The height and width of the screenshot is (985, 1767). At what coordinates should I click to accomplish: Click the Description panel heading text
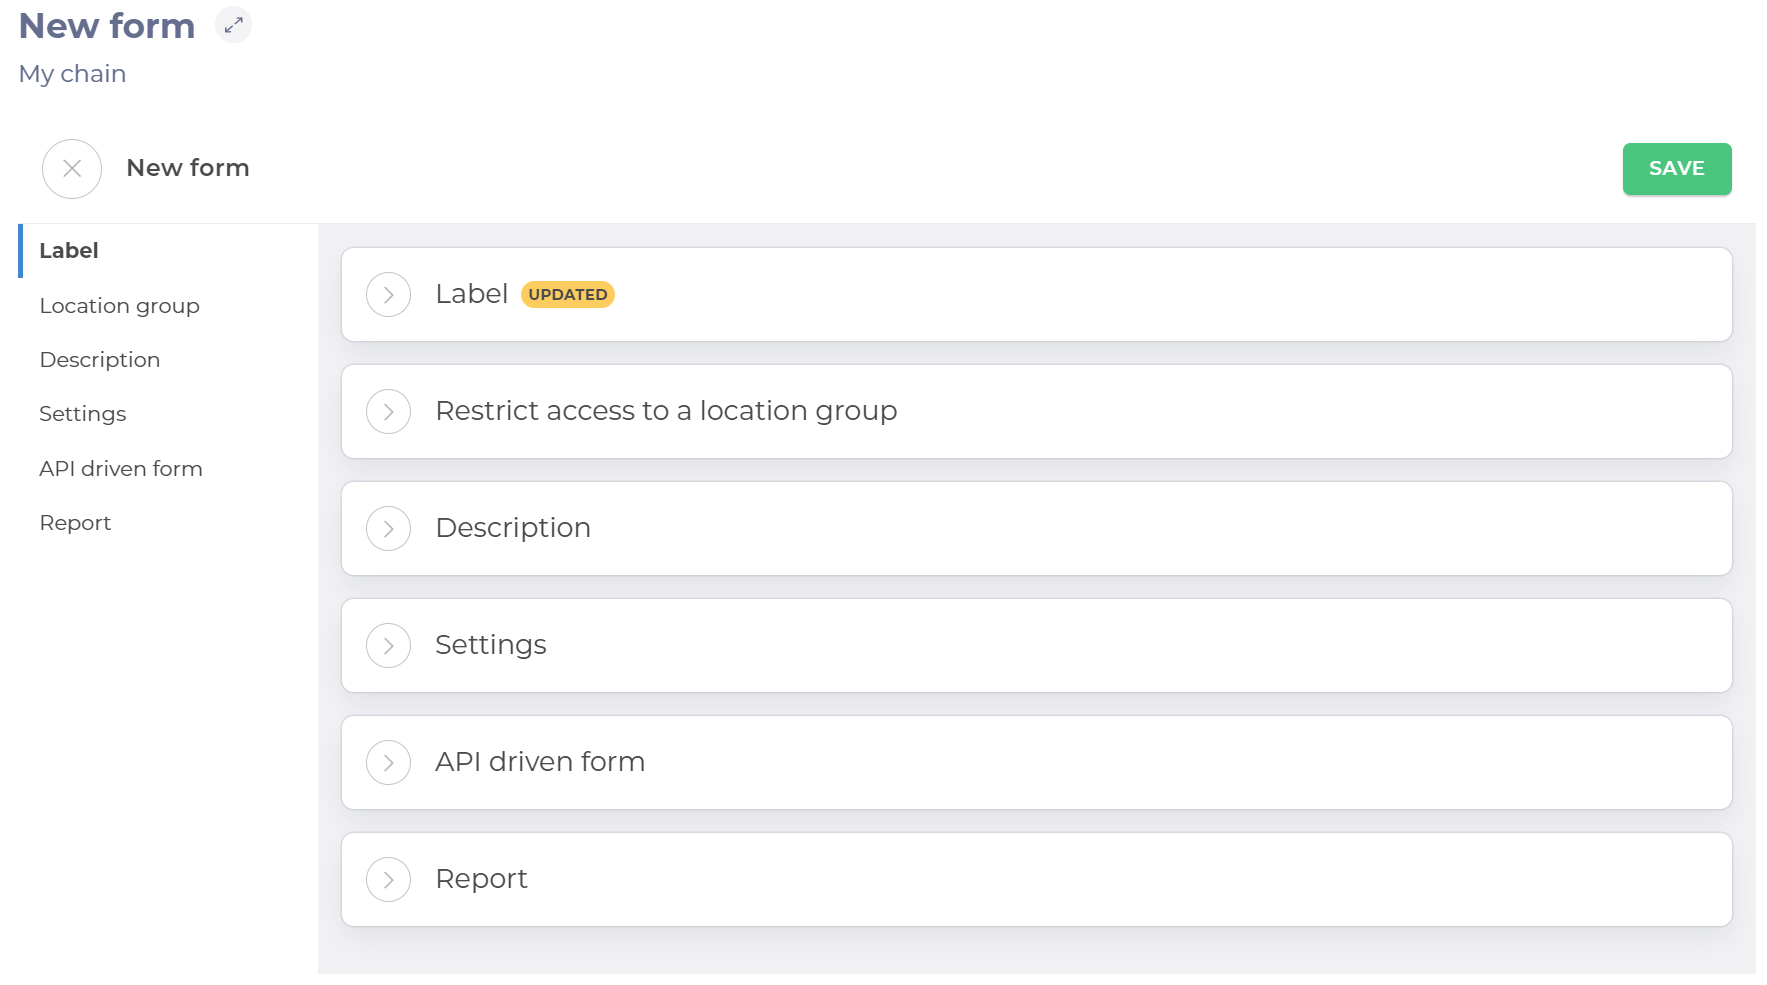513,528
